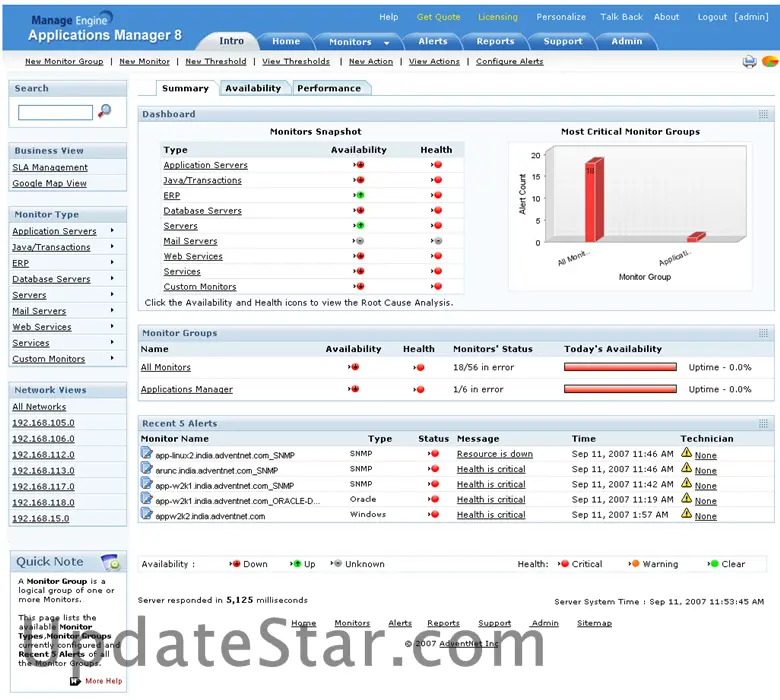This screenshot has width=780, height=700.
Task: Click Resource is down message link
Action: point(494,454)
